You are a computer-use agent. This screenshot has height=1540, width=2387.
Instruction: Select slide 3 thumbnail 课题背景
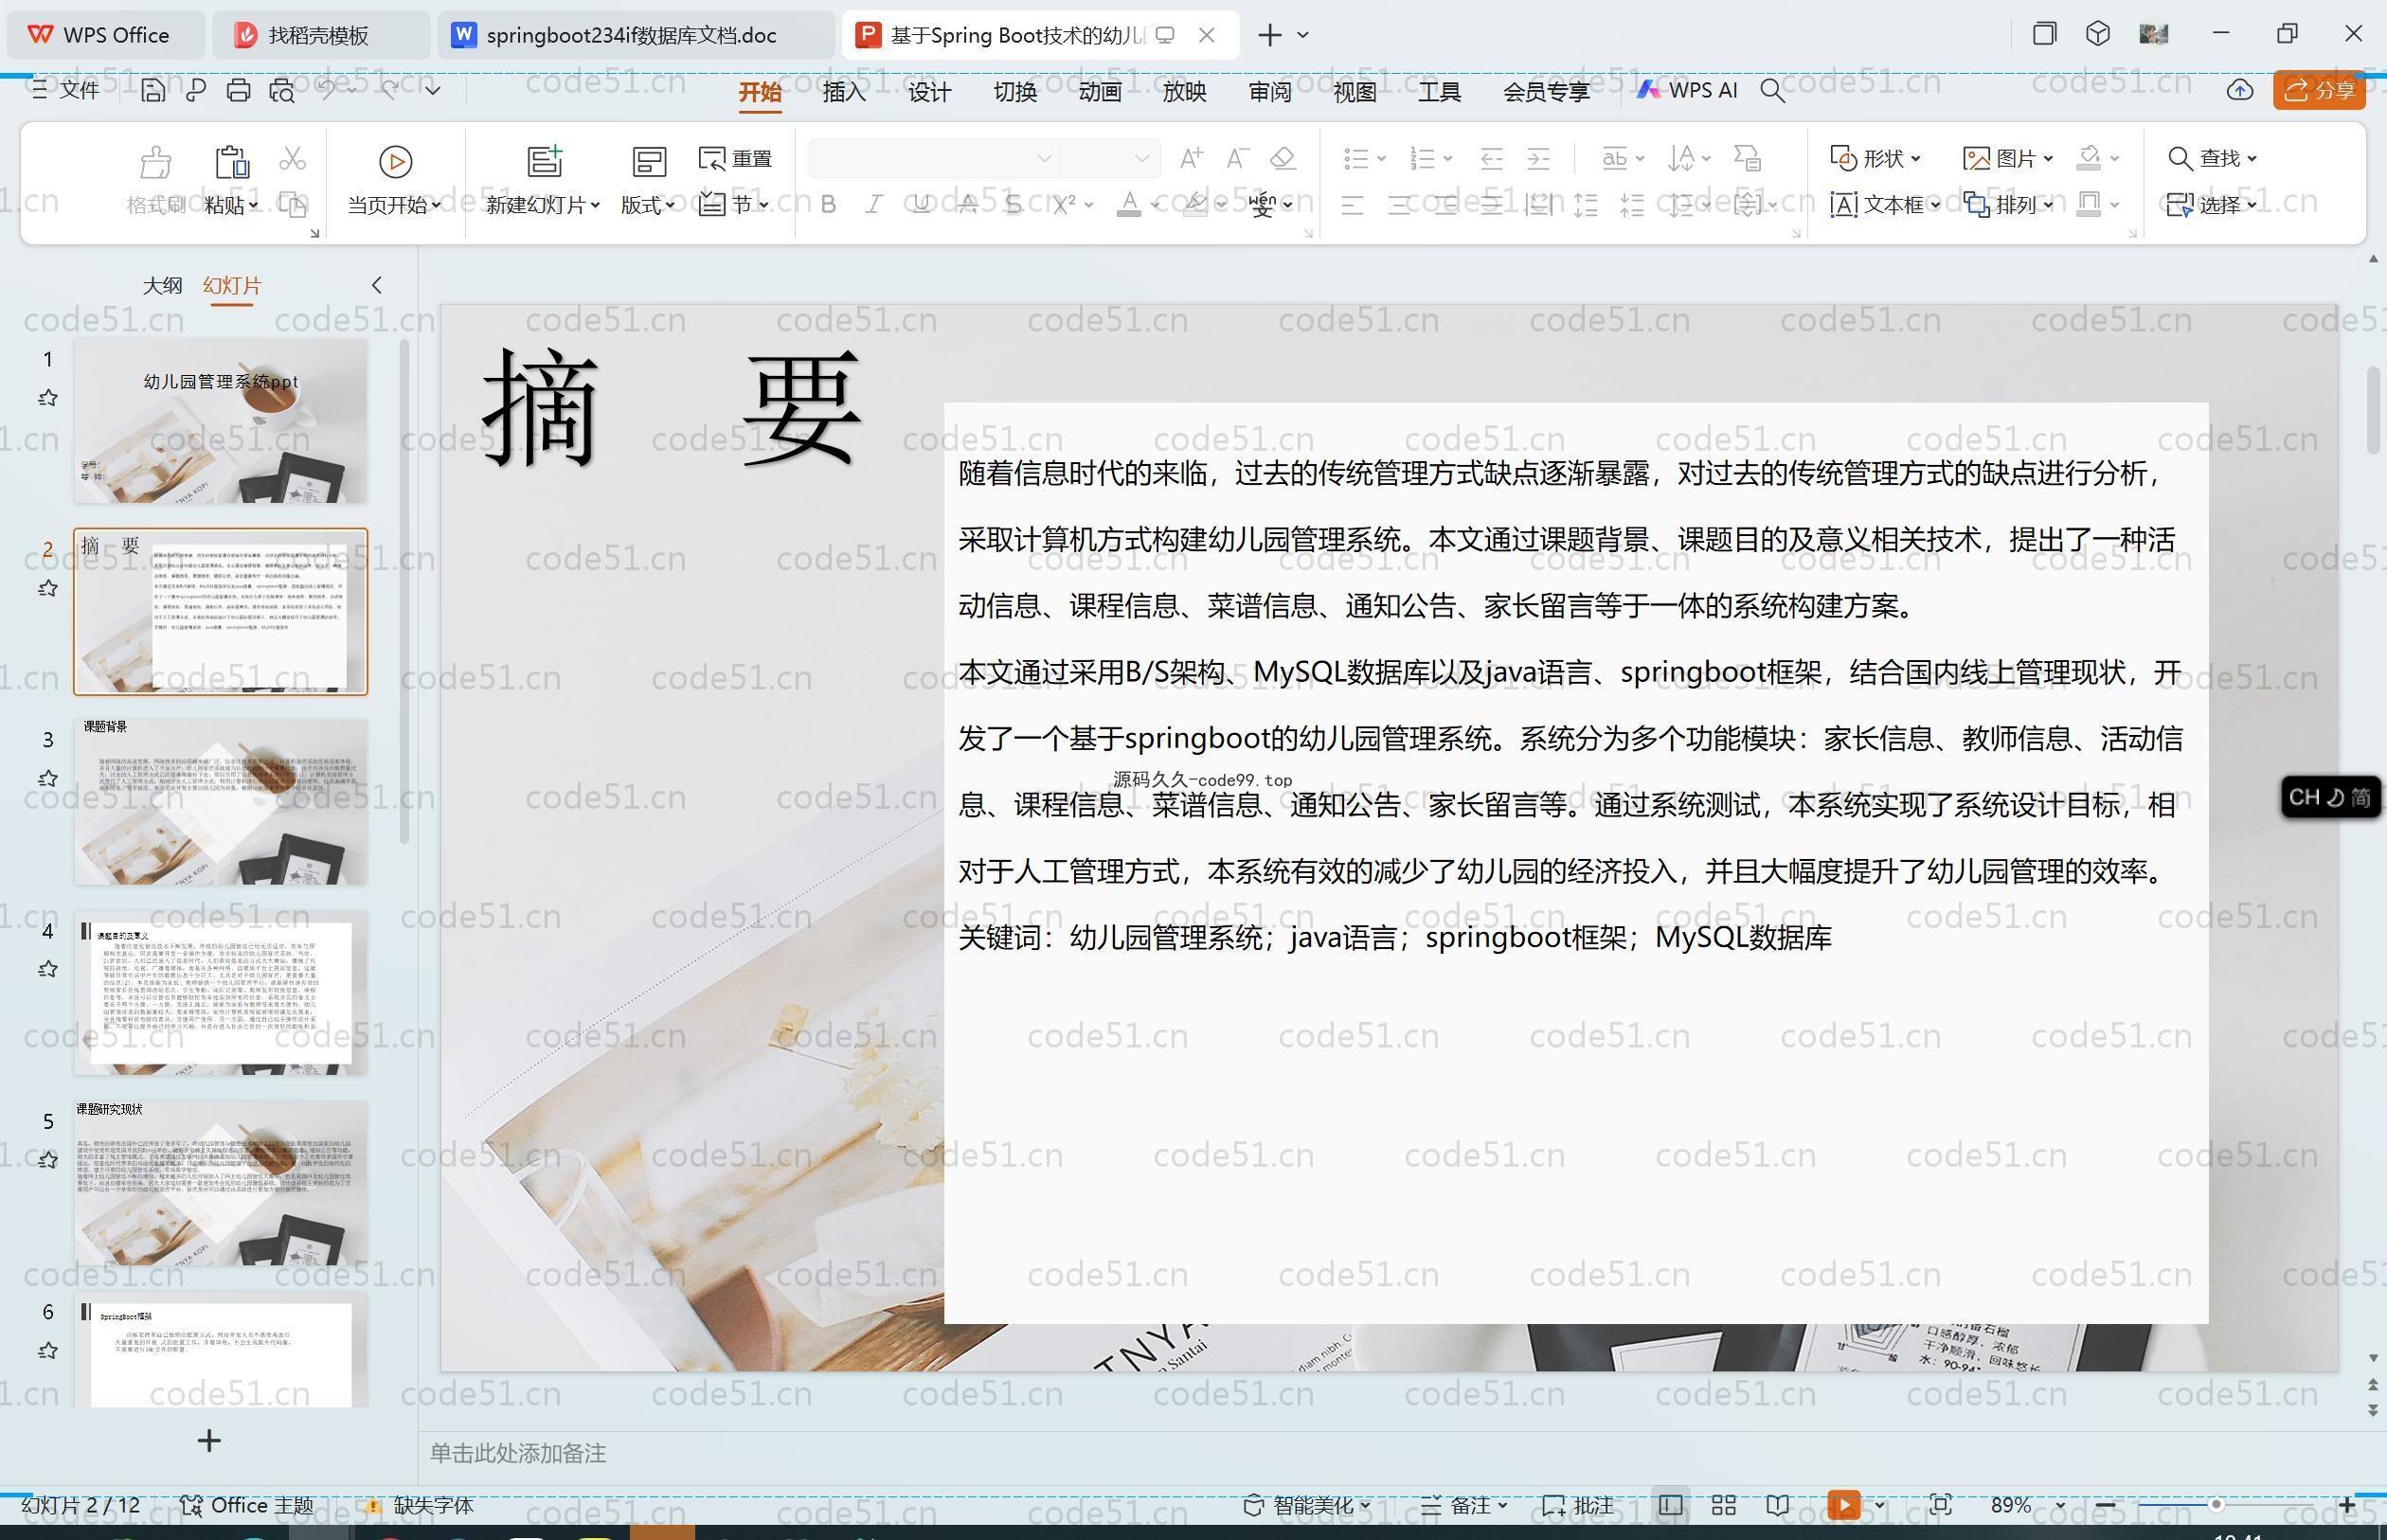pyautogui.click(x=220, y=801)
